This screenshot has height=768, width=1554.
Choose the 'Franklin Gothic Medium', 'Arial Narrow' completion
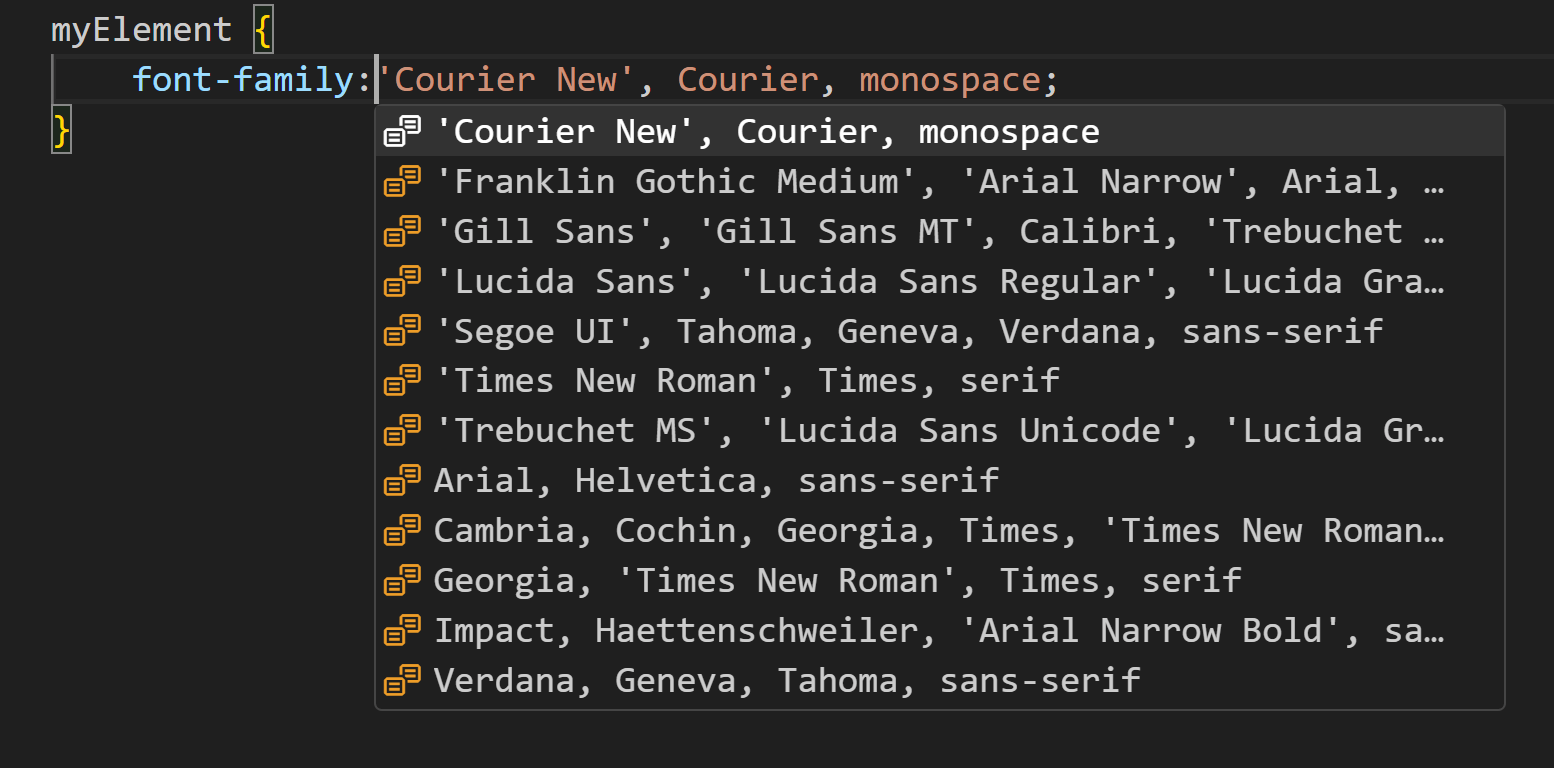[x=939, y=181]
